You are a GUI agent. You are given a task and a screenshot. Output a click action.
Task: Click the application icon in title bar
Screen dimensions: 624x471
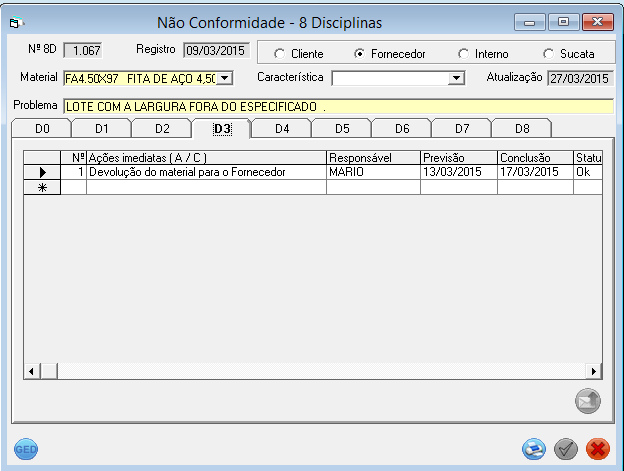(17, 22)
